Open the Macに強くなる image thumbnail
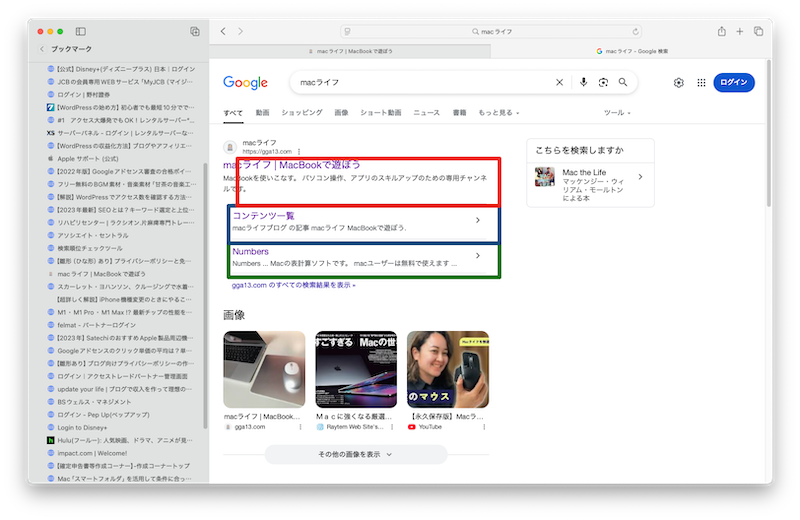 point(356,369)
